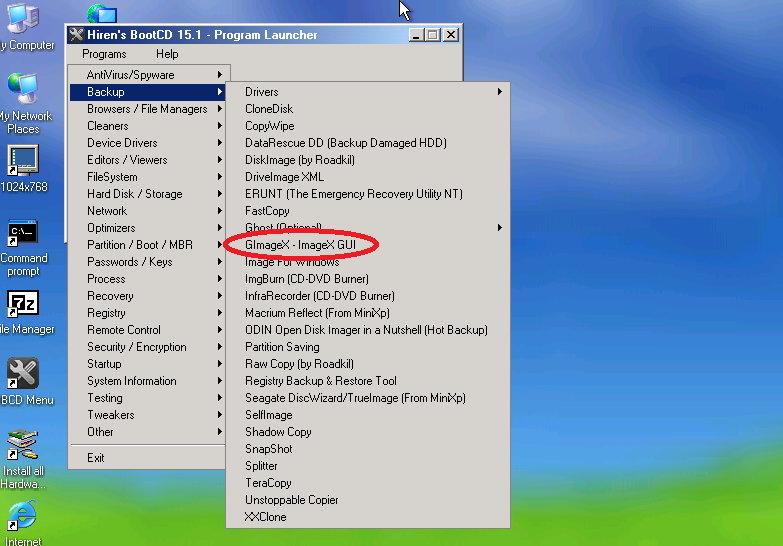Launch Unstoppable Copier
The image size is (783, 546).
point(368,500)
